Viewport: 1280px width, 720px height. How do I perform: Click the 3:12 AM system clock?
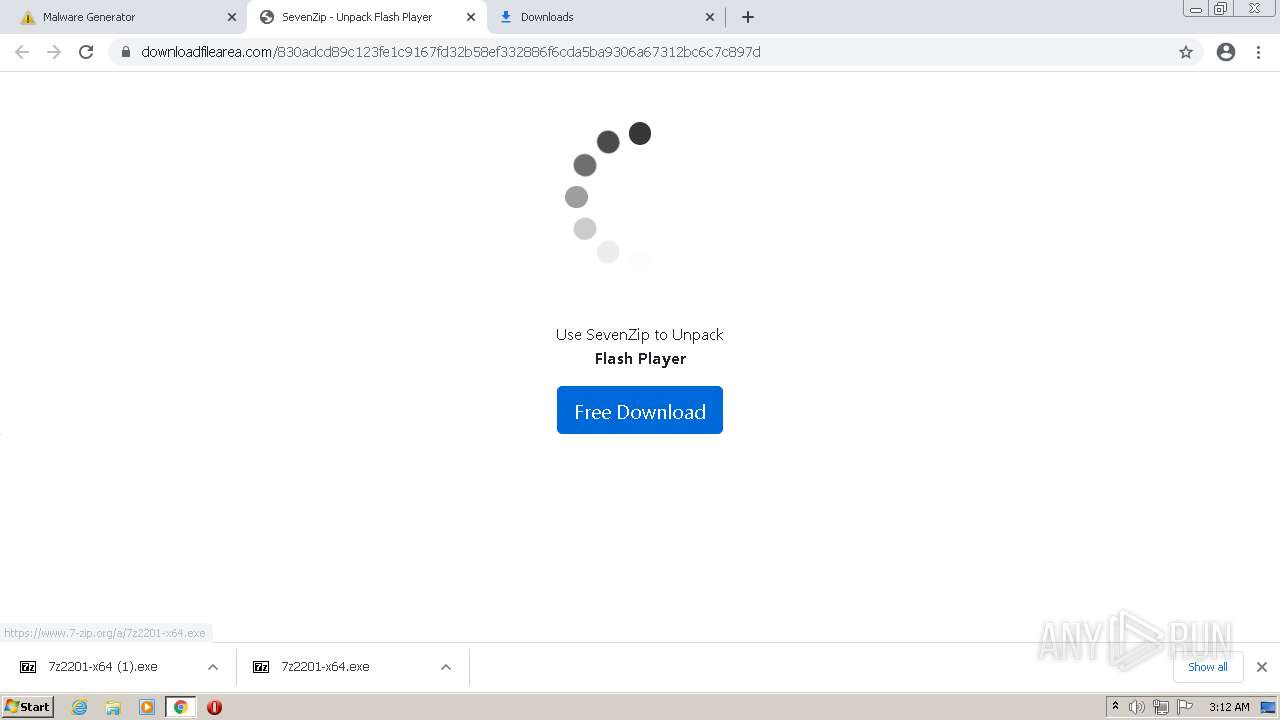click(1229, 707)
